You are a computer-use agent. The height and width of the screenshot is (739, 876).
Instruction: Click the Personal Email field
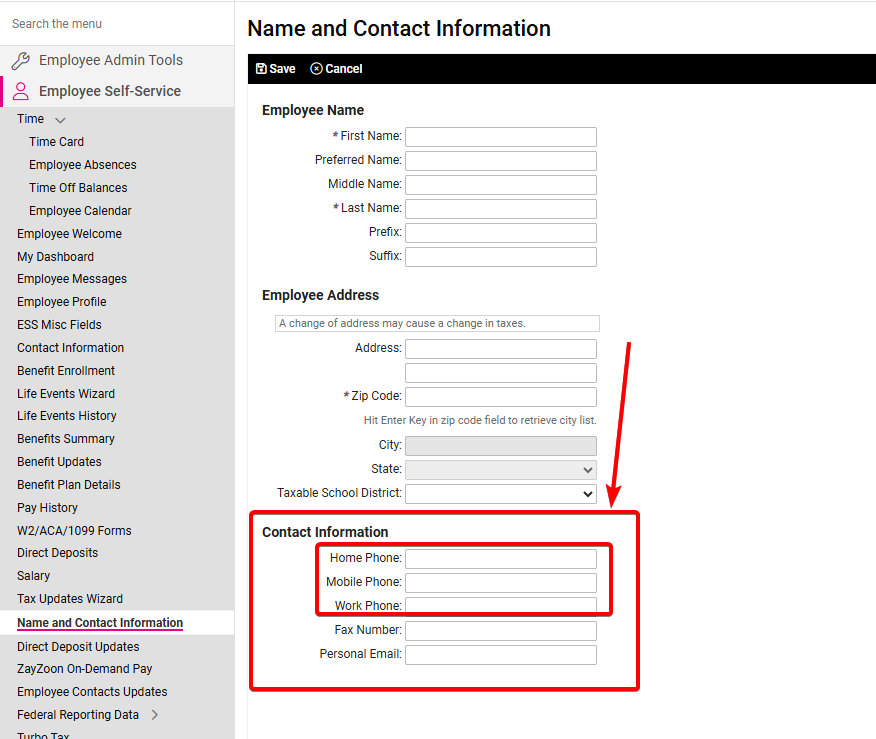(x=501, y=655)
